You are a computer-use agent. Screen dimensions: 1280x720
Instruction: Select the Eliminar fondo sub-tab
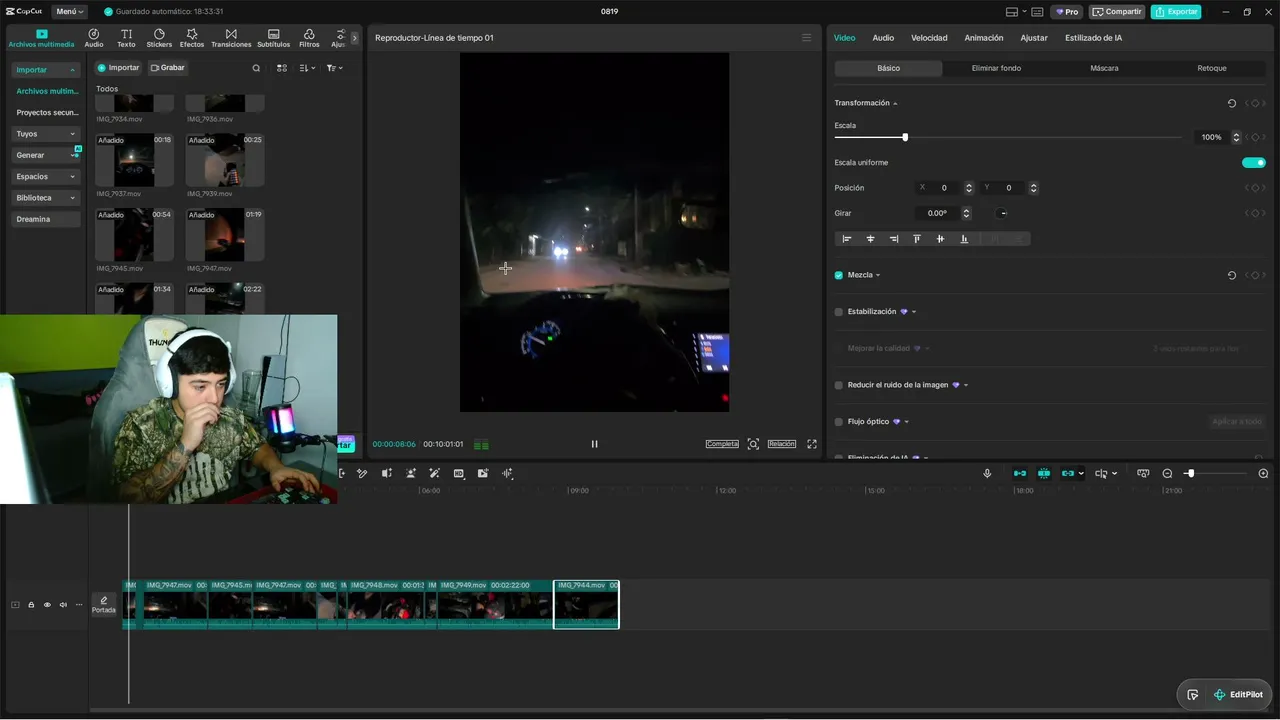(996, 68)
